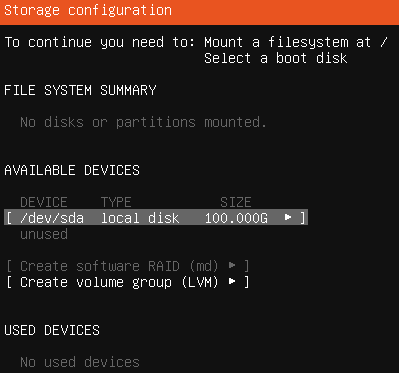Click the arrow beside Create volume group (LVM)
The image size is (399, 373).
click(x=232, y=282)
